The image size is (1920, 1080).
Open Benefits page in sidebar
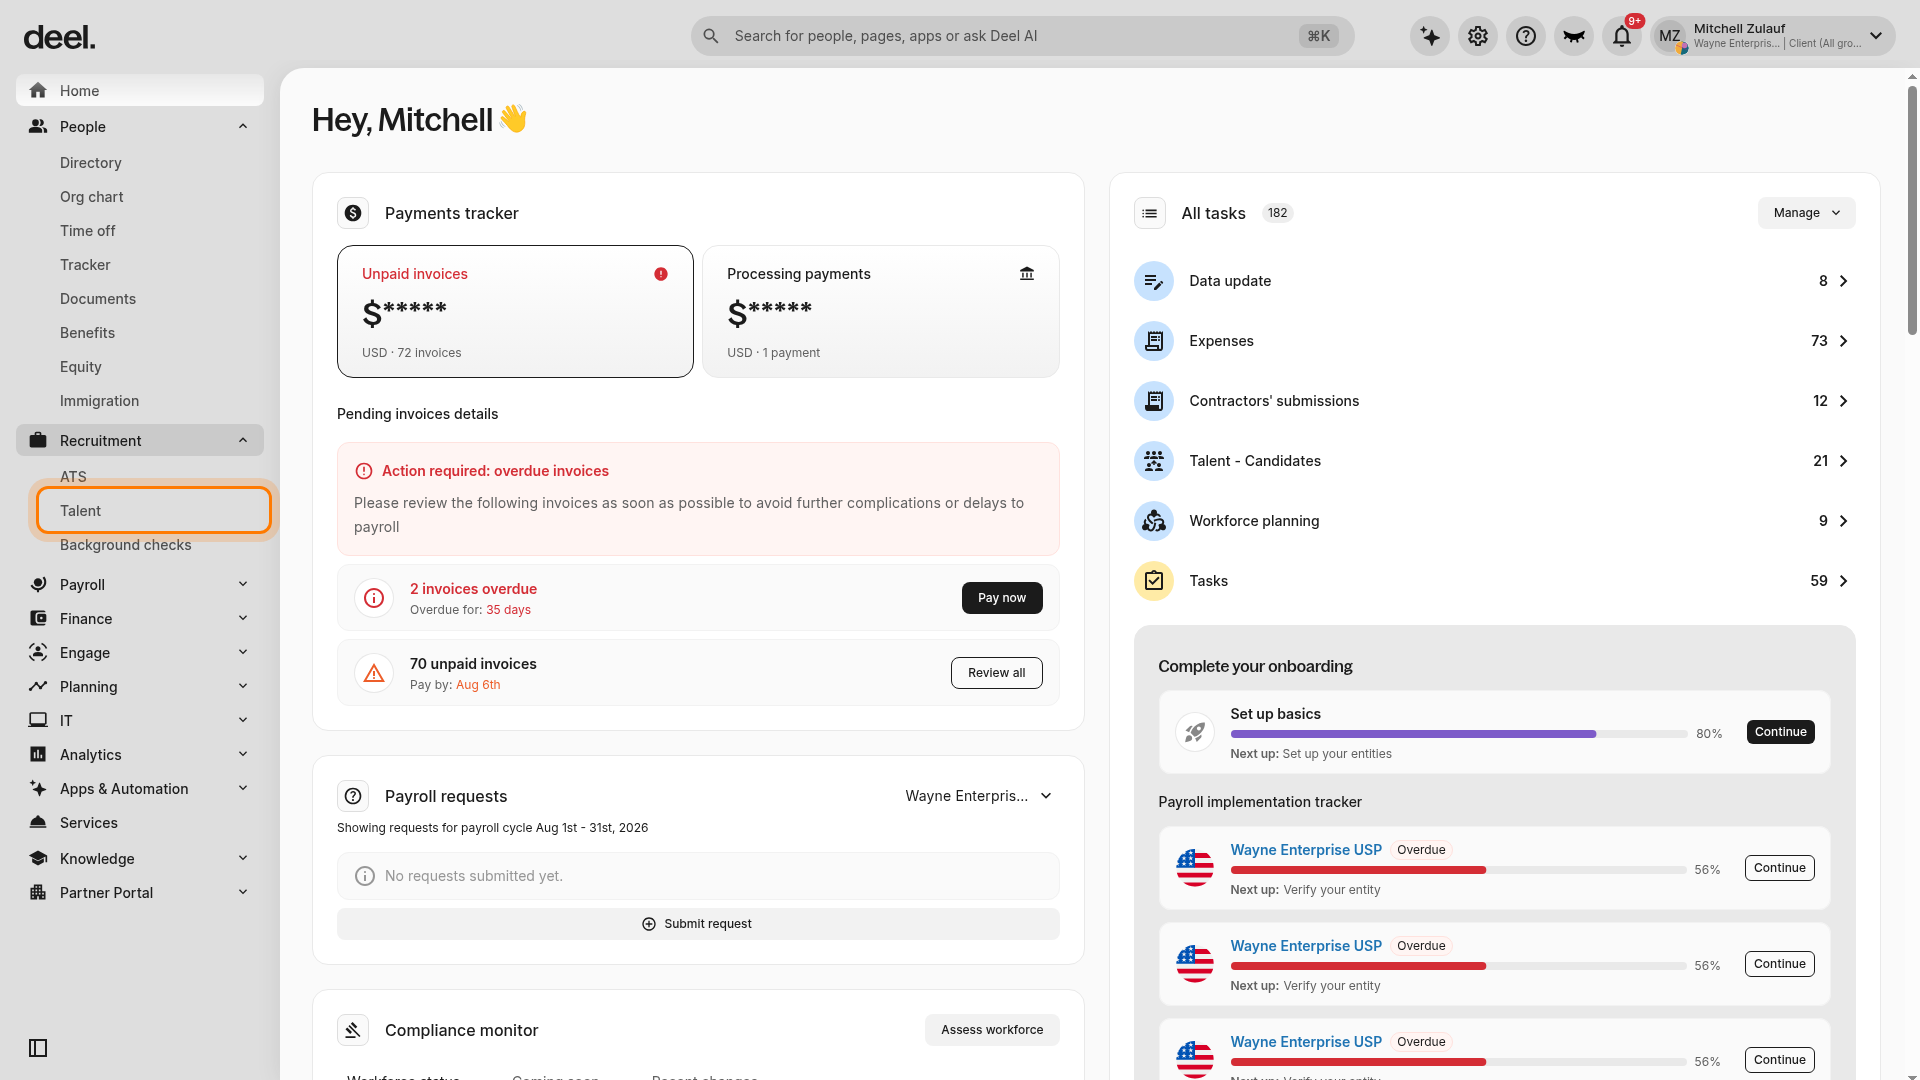88,333
